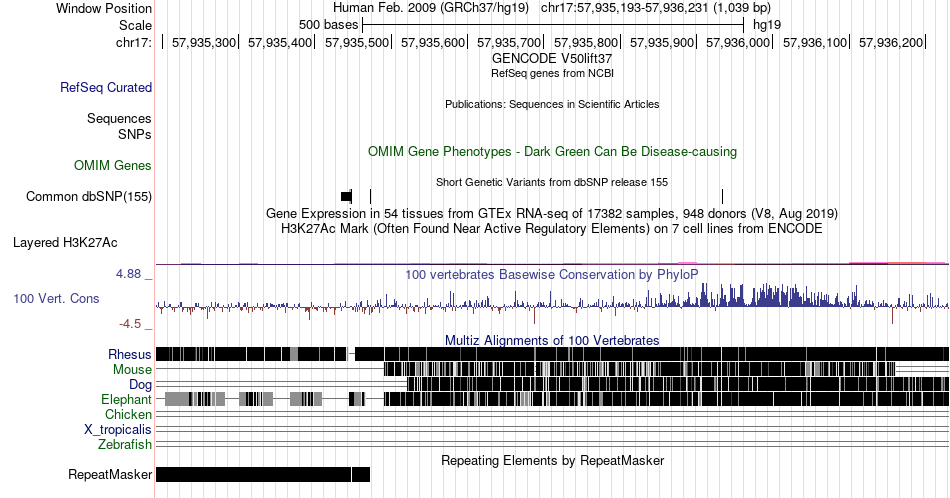Click the GTEx Gene Expression track title

click(552, 213)
